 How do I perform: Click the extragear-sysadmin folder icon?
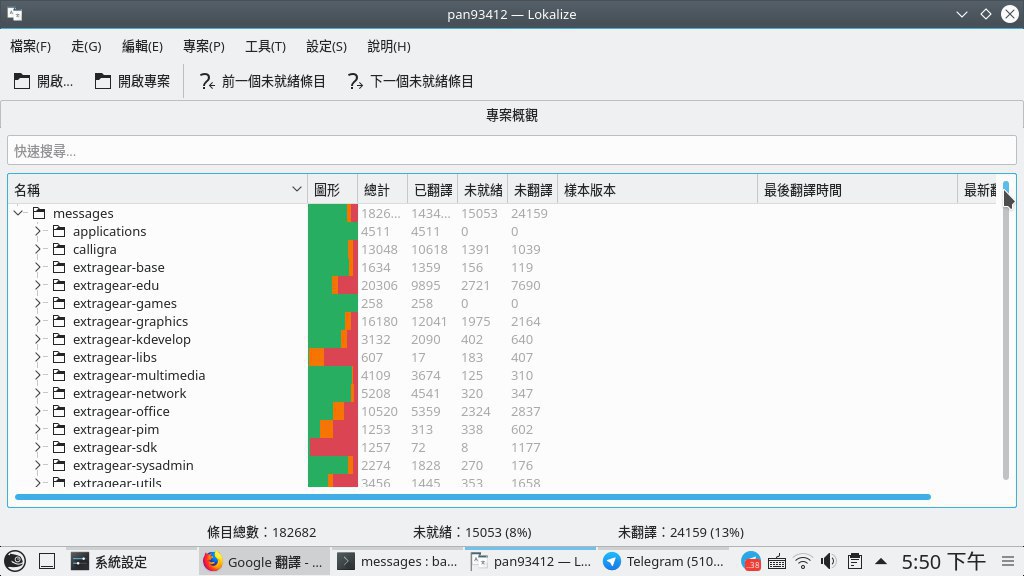pyautogui.click(x=59, y=465)
